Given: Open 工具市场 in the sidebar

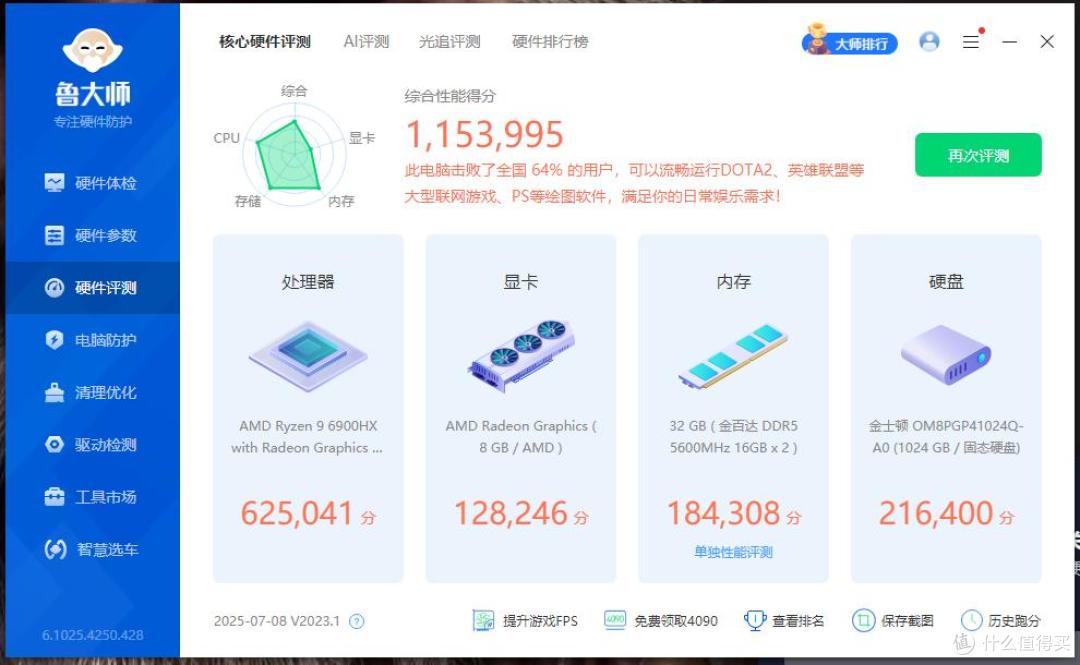Looking at the screenshot, I should (x=92, y=497).
